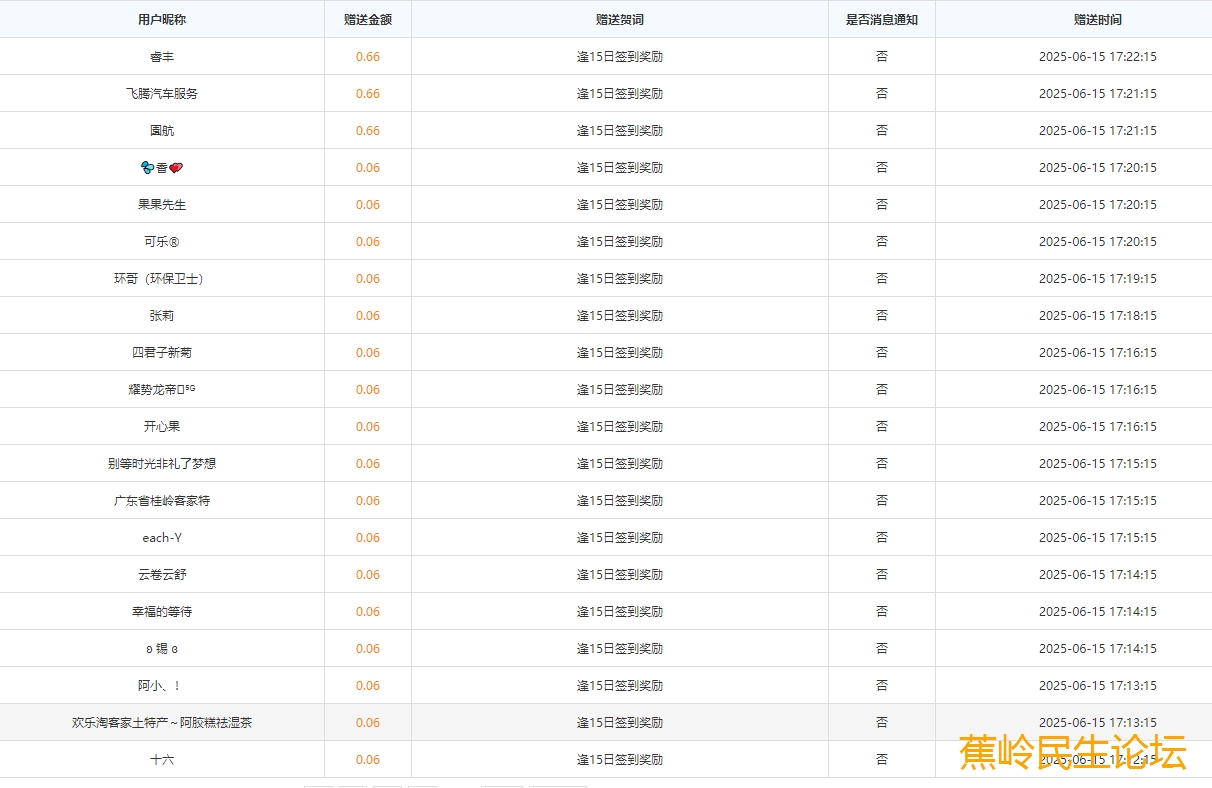This screenshot has height=788, width=1212.
Task: Click the nickname each-Y
Action: [x=162, y=538]
